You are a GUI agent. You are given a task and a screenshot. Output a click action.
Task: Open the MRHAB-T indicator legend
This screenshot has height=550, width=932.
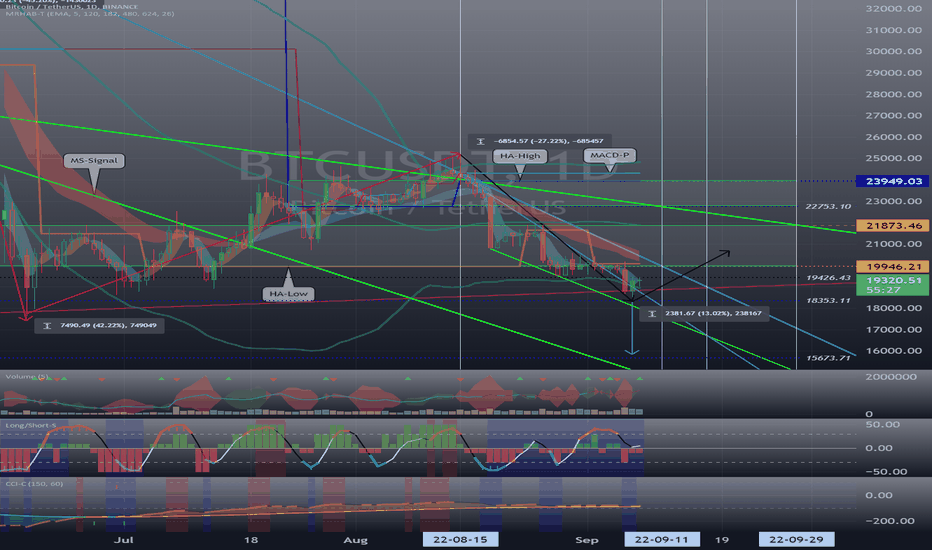(x=89, y=13)
